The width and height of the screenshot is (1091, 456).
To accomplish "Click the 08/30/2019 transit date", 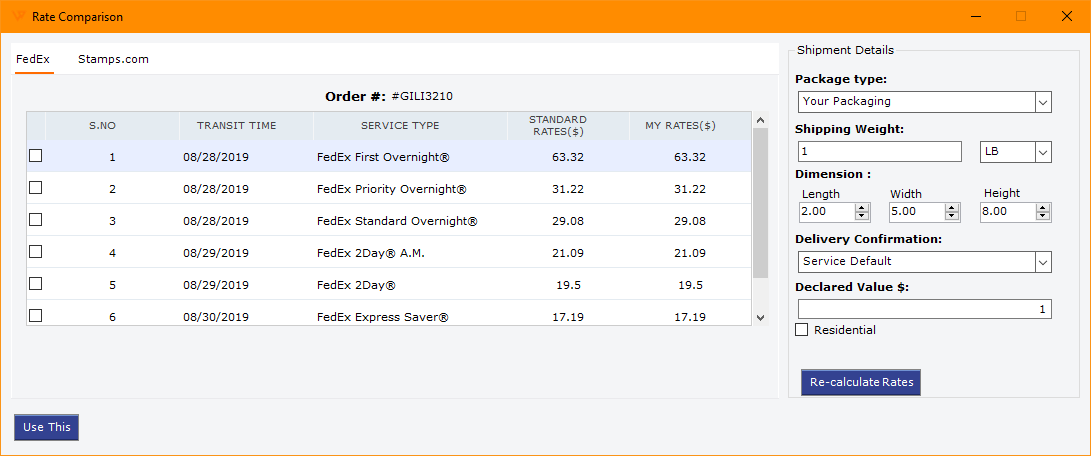I will [216, 317].
